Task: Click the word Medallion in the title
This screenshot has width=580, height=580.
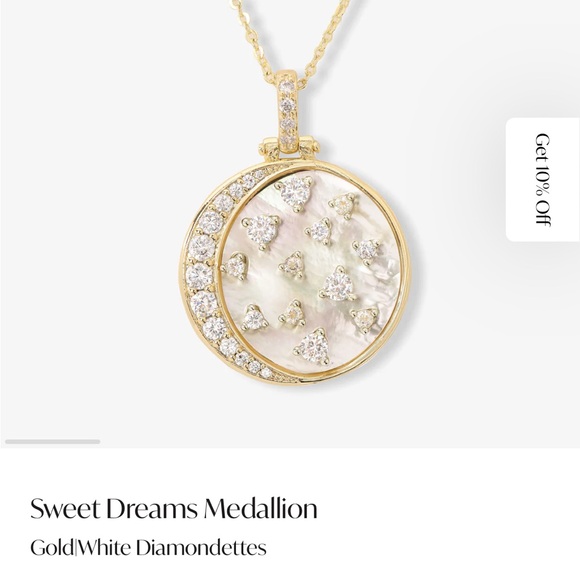Action: tap(260, 509)
